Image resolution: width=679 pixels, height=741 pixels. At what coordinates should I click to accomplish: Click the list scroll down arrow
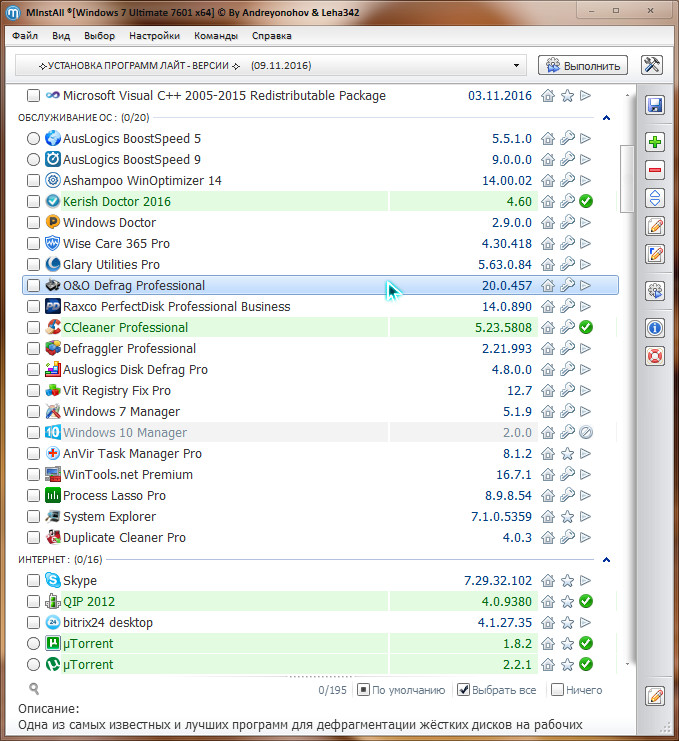[627, 664]
